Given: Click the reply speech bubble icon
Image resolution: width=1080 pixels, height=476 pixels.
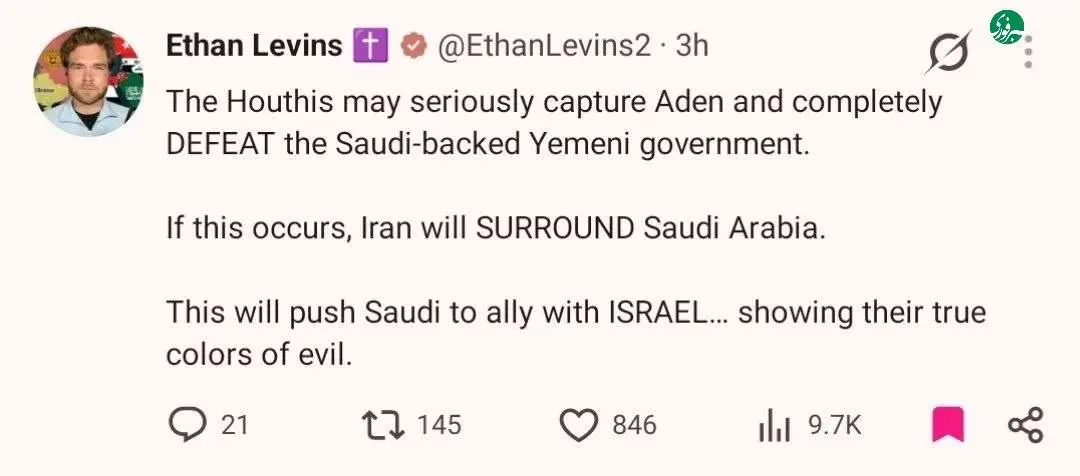Looking at the screenshot, I should [185, 424].
